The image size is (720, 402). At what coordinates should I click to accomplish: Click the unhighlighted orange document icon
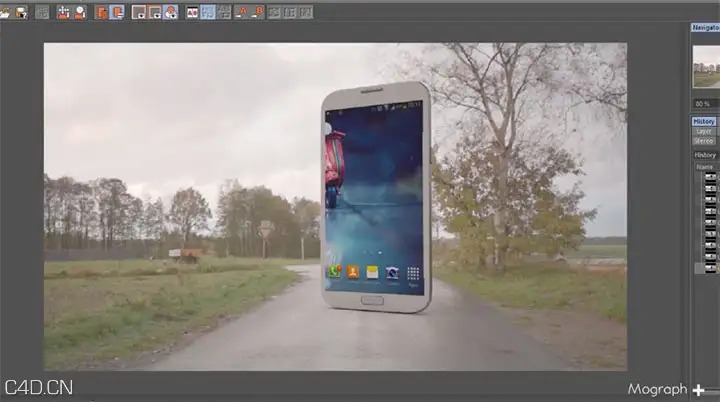101,12
